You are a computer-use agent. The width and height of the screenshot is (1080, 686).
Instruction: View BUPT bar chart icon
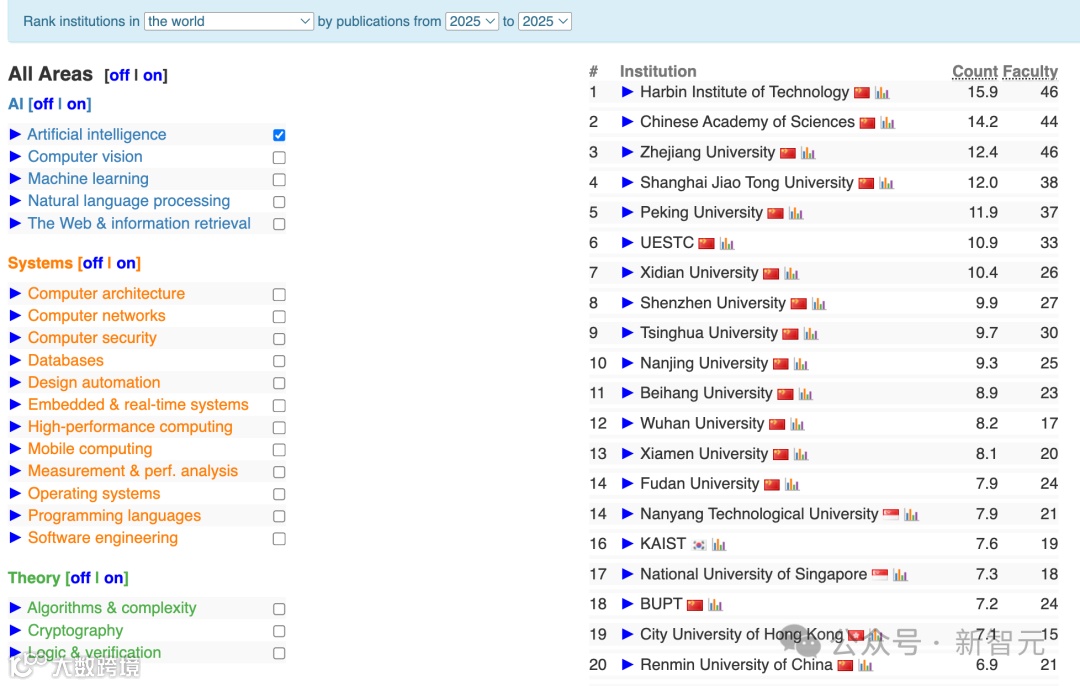point(716,605)
